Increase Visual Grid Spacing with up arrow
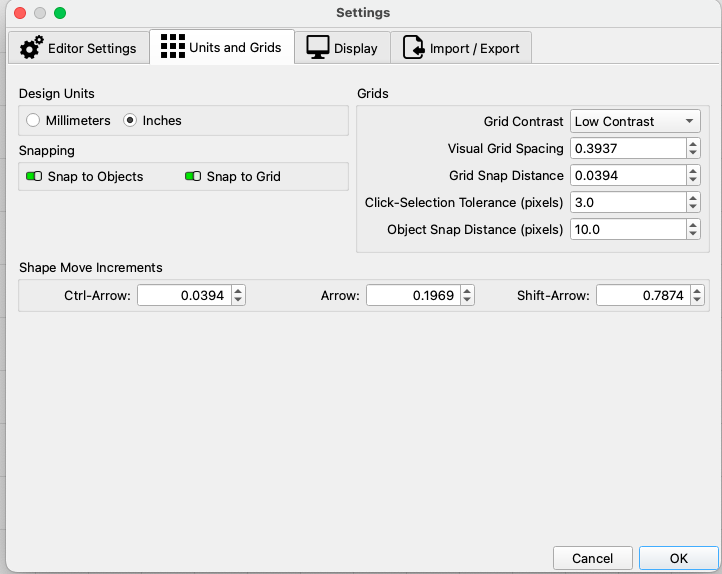The height and width of the screenshot is (574, 722). (x=693, y=144)
